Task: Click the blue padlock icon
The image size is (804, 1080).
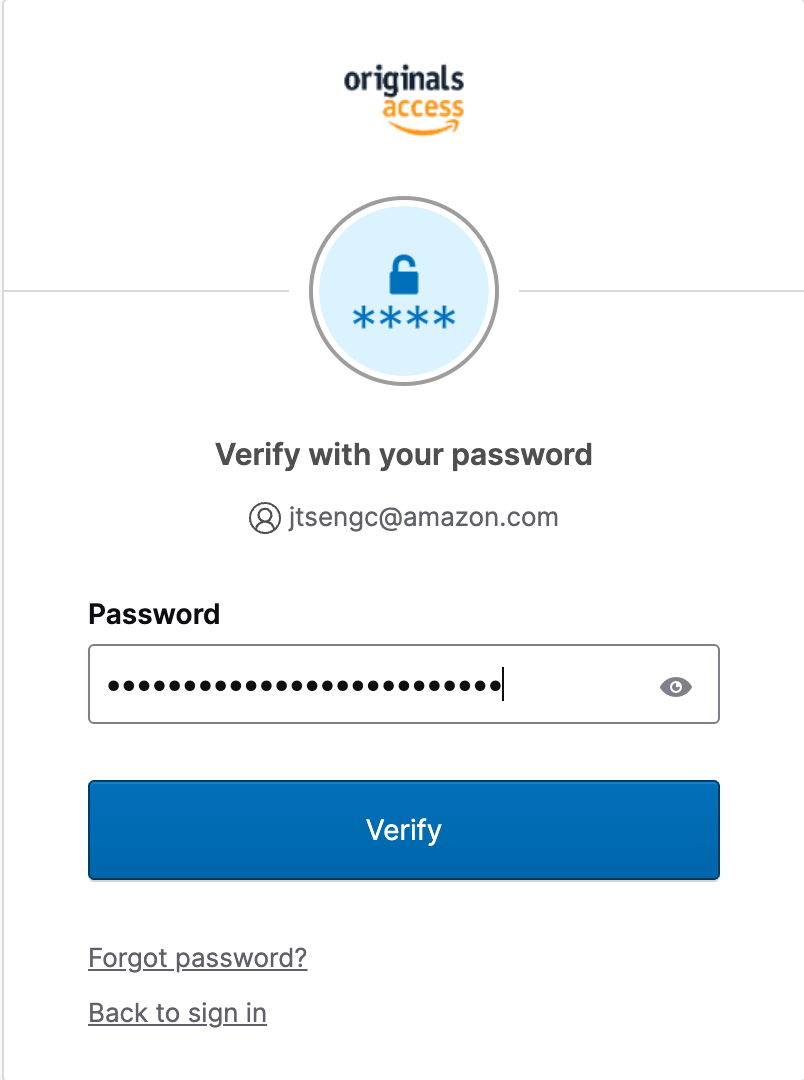Action: tap(404, 274)
